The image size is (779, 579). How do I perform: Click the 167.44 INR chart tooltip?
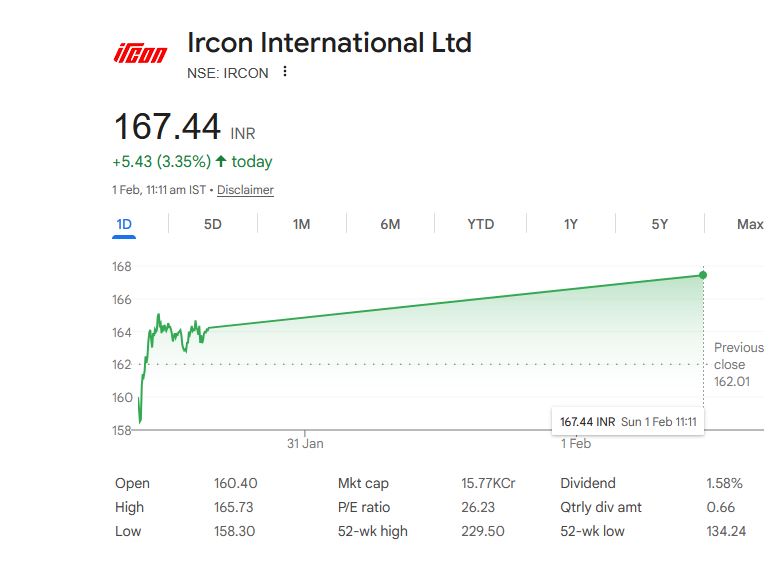tap(628, 422)
